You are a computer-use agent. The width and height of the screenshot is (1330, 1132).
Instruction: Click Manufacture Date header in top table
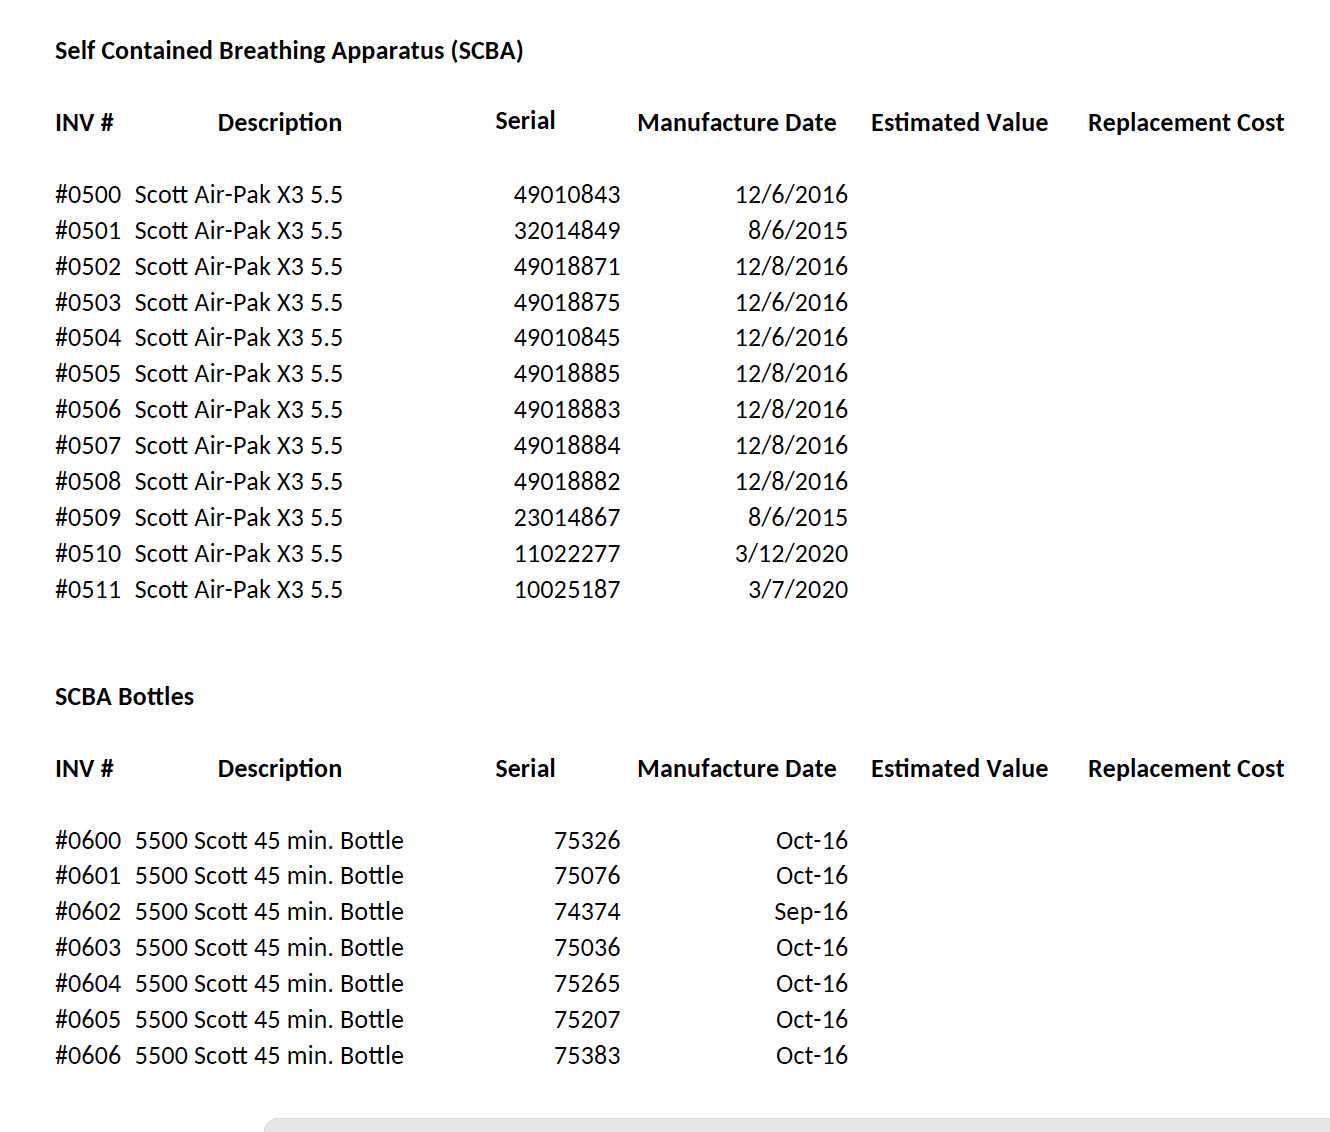point(736,123)
